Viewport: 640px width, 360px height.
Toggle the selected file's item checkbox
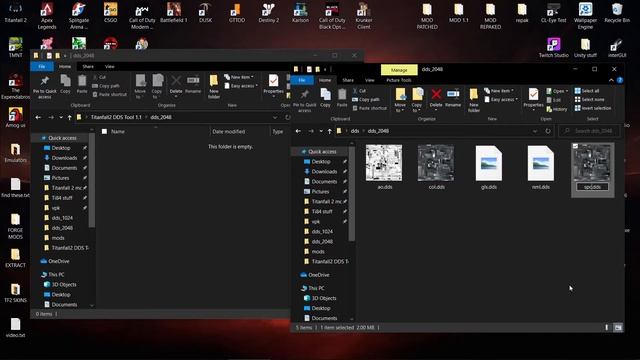coord(575,146)
